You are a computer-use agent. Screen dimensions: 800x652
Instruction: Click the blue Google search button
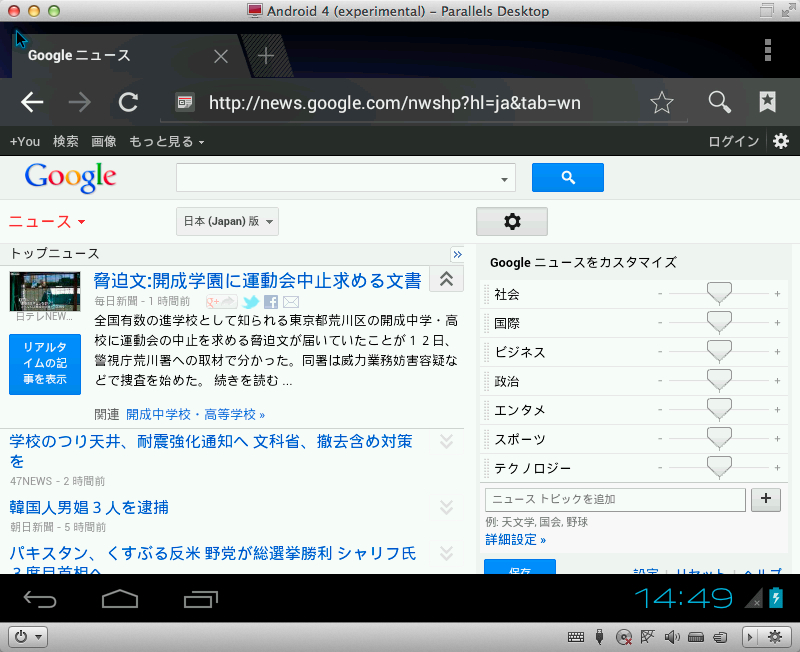tap(567, 178)
